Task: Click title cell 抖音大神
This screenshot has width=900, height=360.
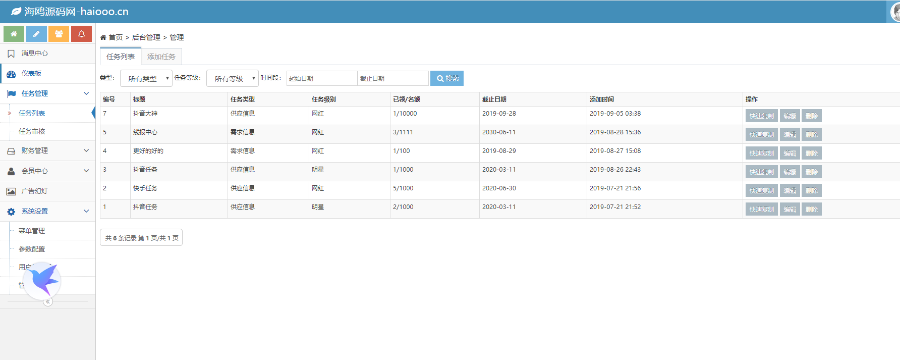Action: click(145, 114)
